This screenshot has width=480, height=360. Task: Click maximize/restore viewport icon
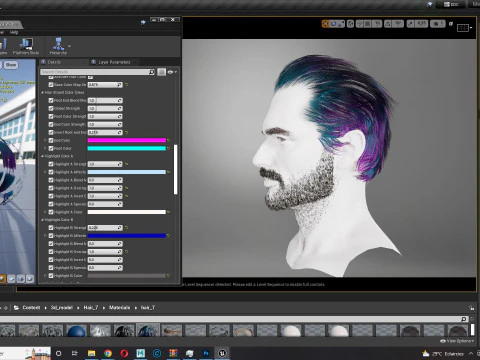(x=451, y=24)
